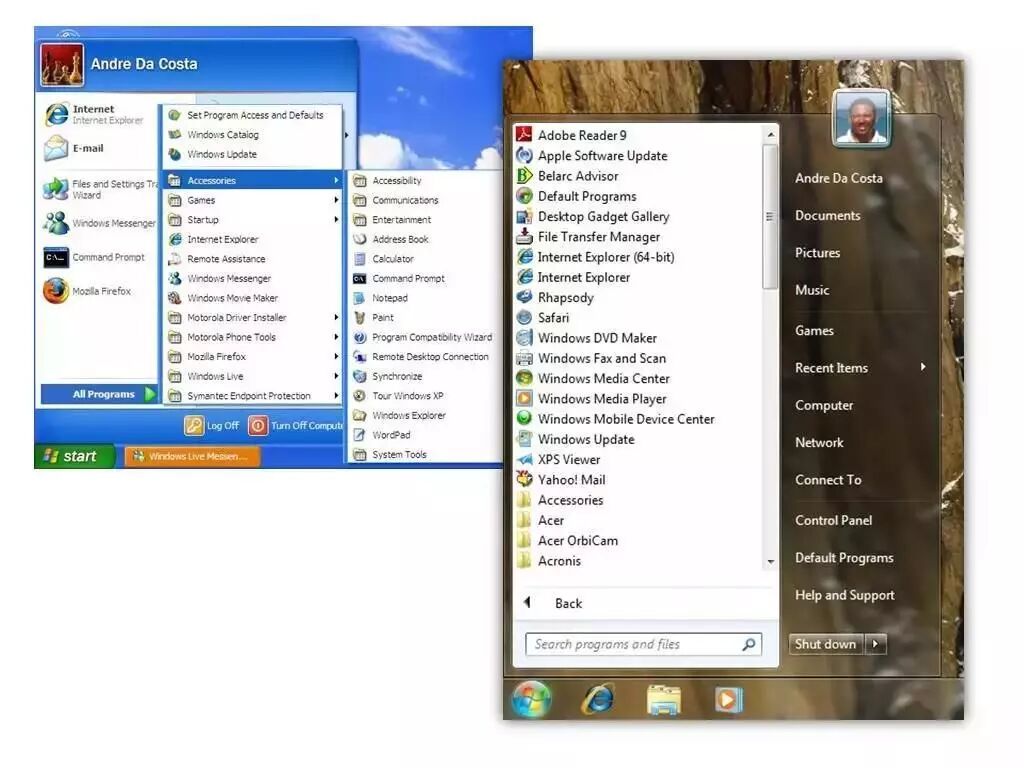Expand Symantec Endpoint Protection submenu
1024x768 pixels.
coord(336,396)
